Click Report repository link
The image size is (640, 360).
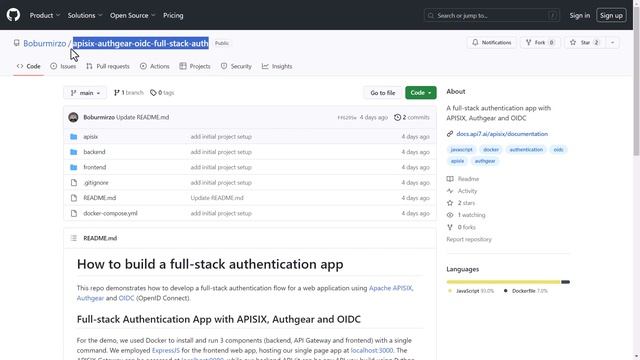pos(469,239)
